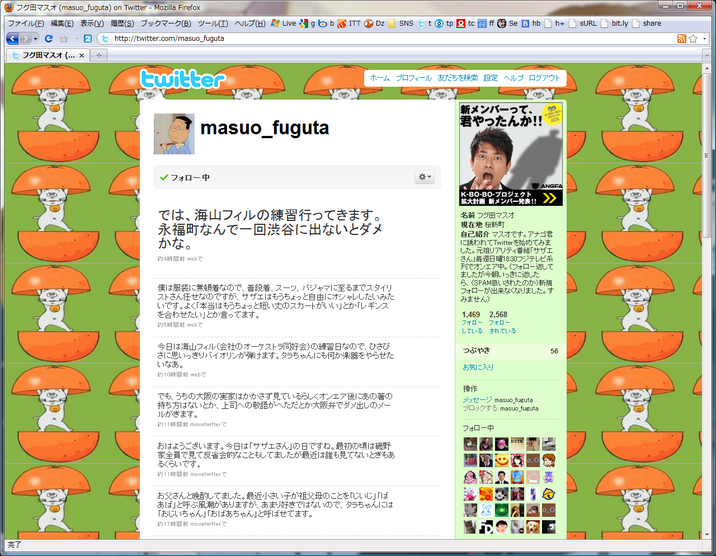Open the 1,469 フォローしている list
The width and height of the screenshot is (716, 556).
472,322
